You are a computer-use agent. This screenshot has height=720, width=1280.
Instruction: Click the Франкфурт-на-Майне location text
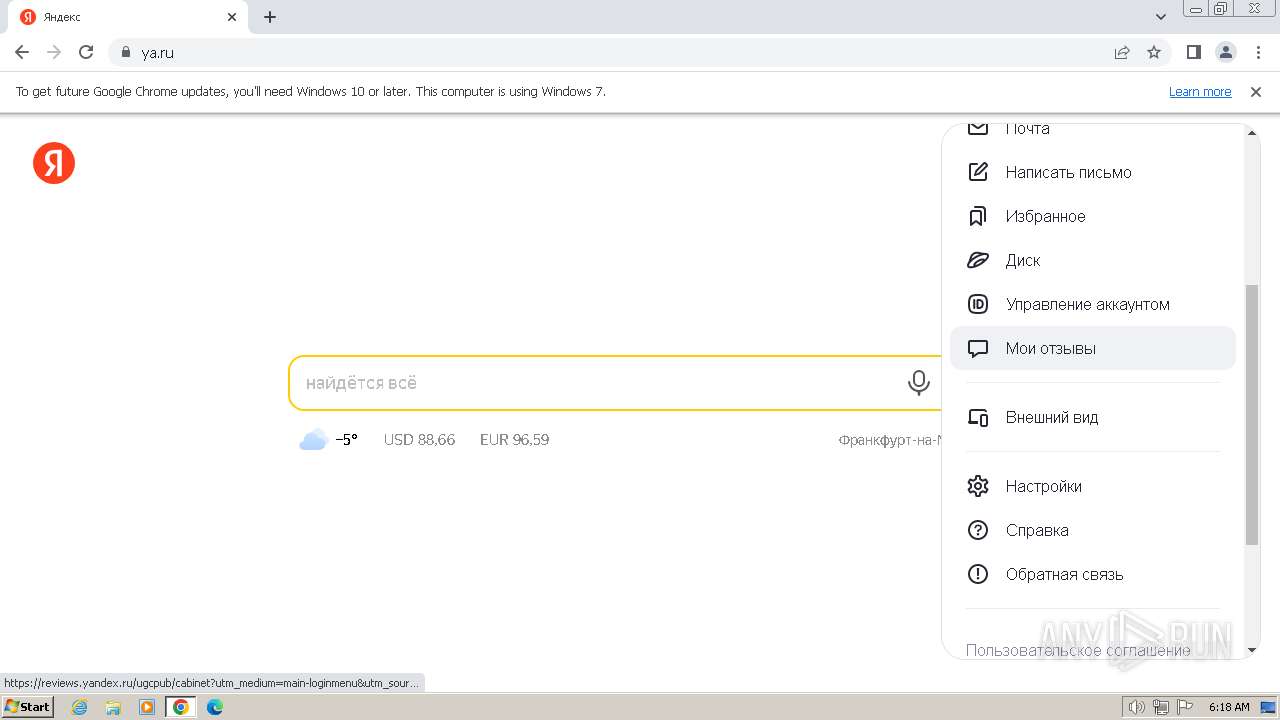pyautogui.click(x=890, y=440)
